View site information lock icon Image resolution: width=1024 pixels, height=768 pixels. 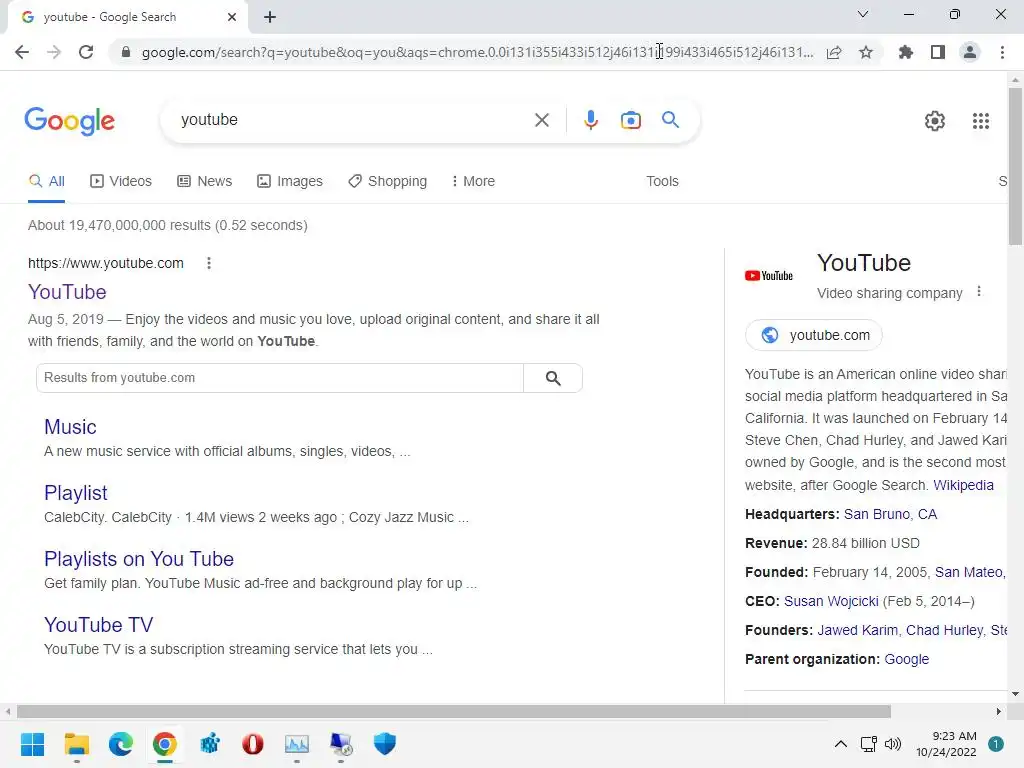point(126,52)
